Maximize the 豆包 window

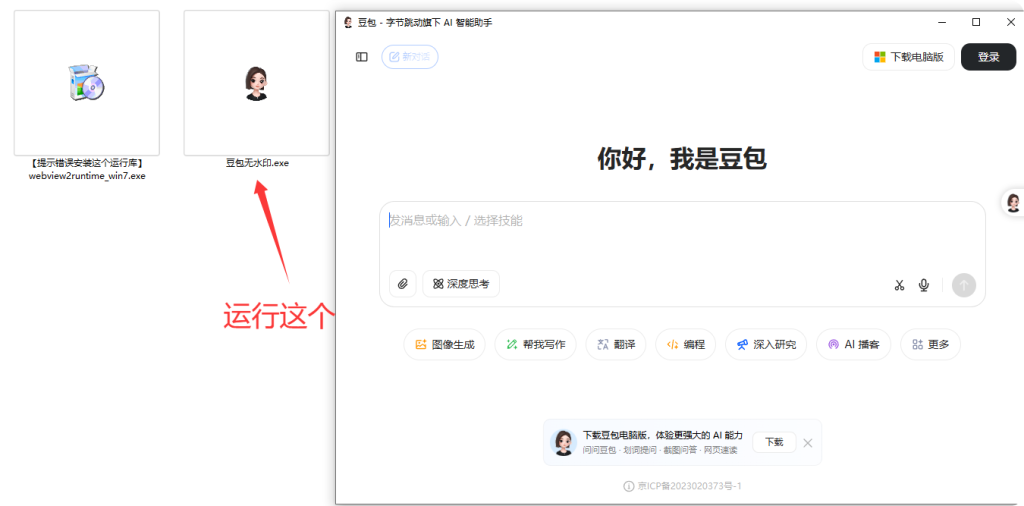pos(976,22)
